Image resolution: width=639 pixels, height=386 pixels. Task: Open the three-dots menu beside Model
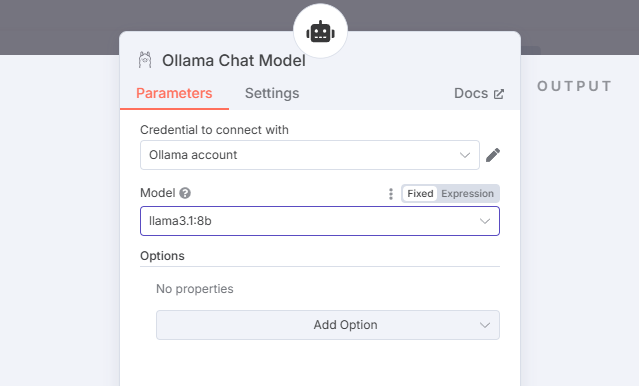[390, 194]
